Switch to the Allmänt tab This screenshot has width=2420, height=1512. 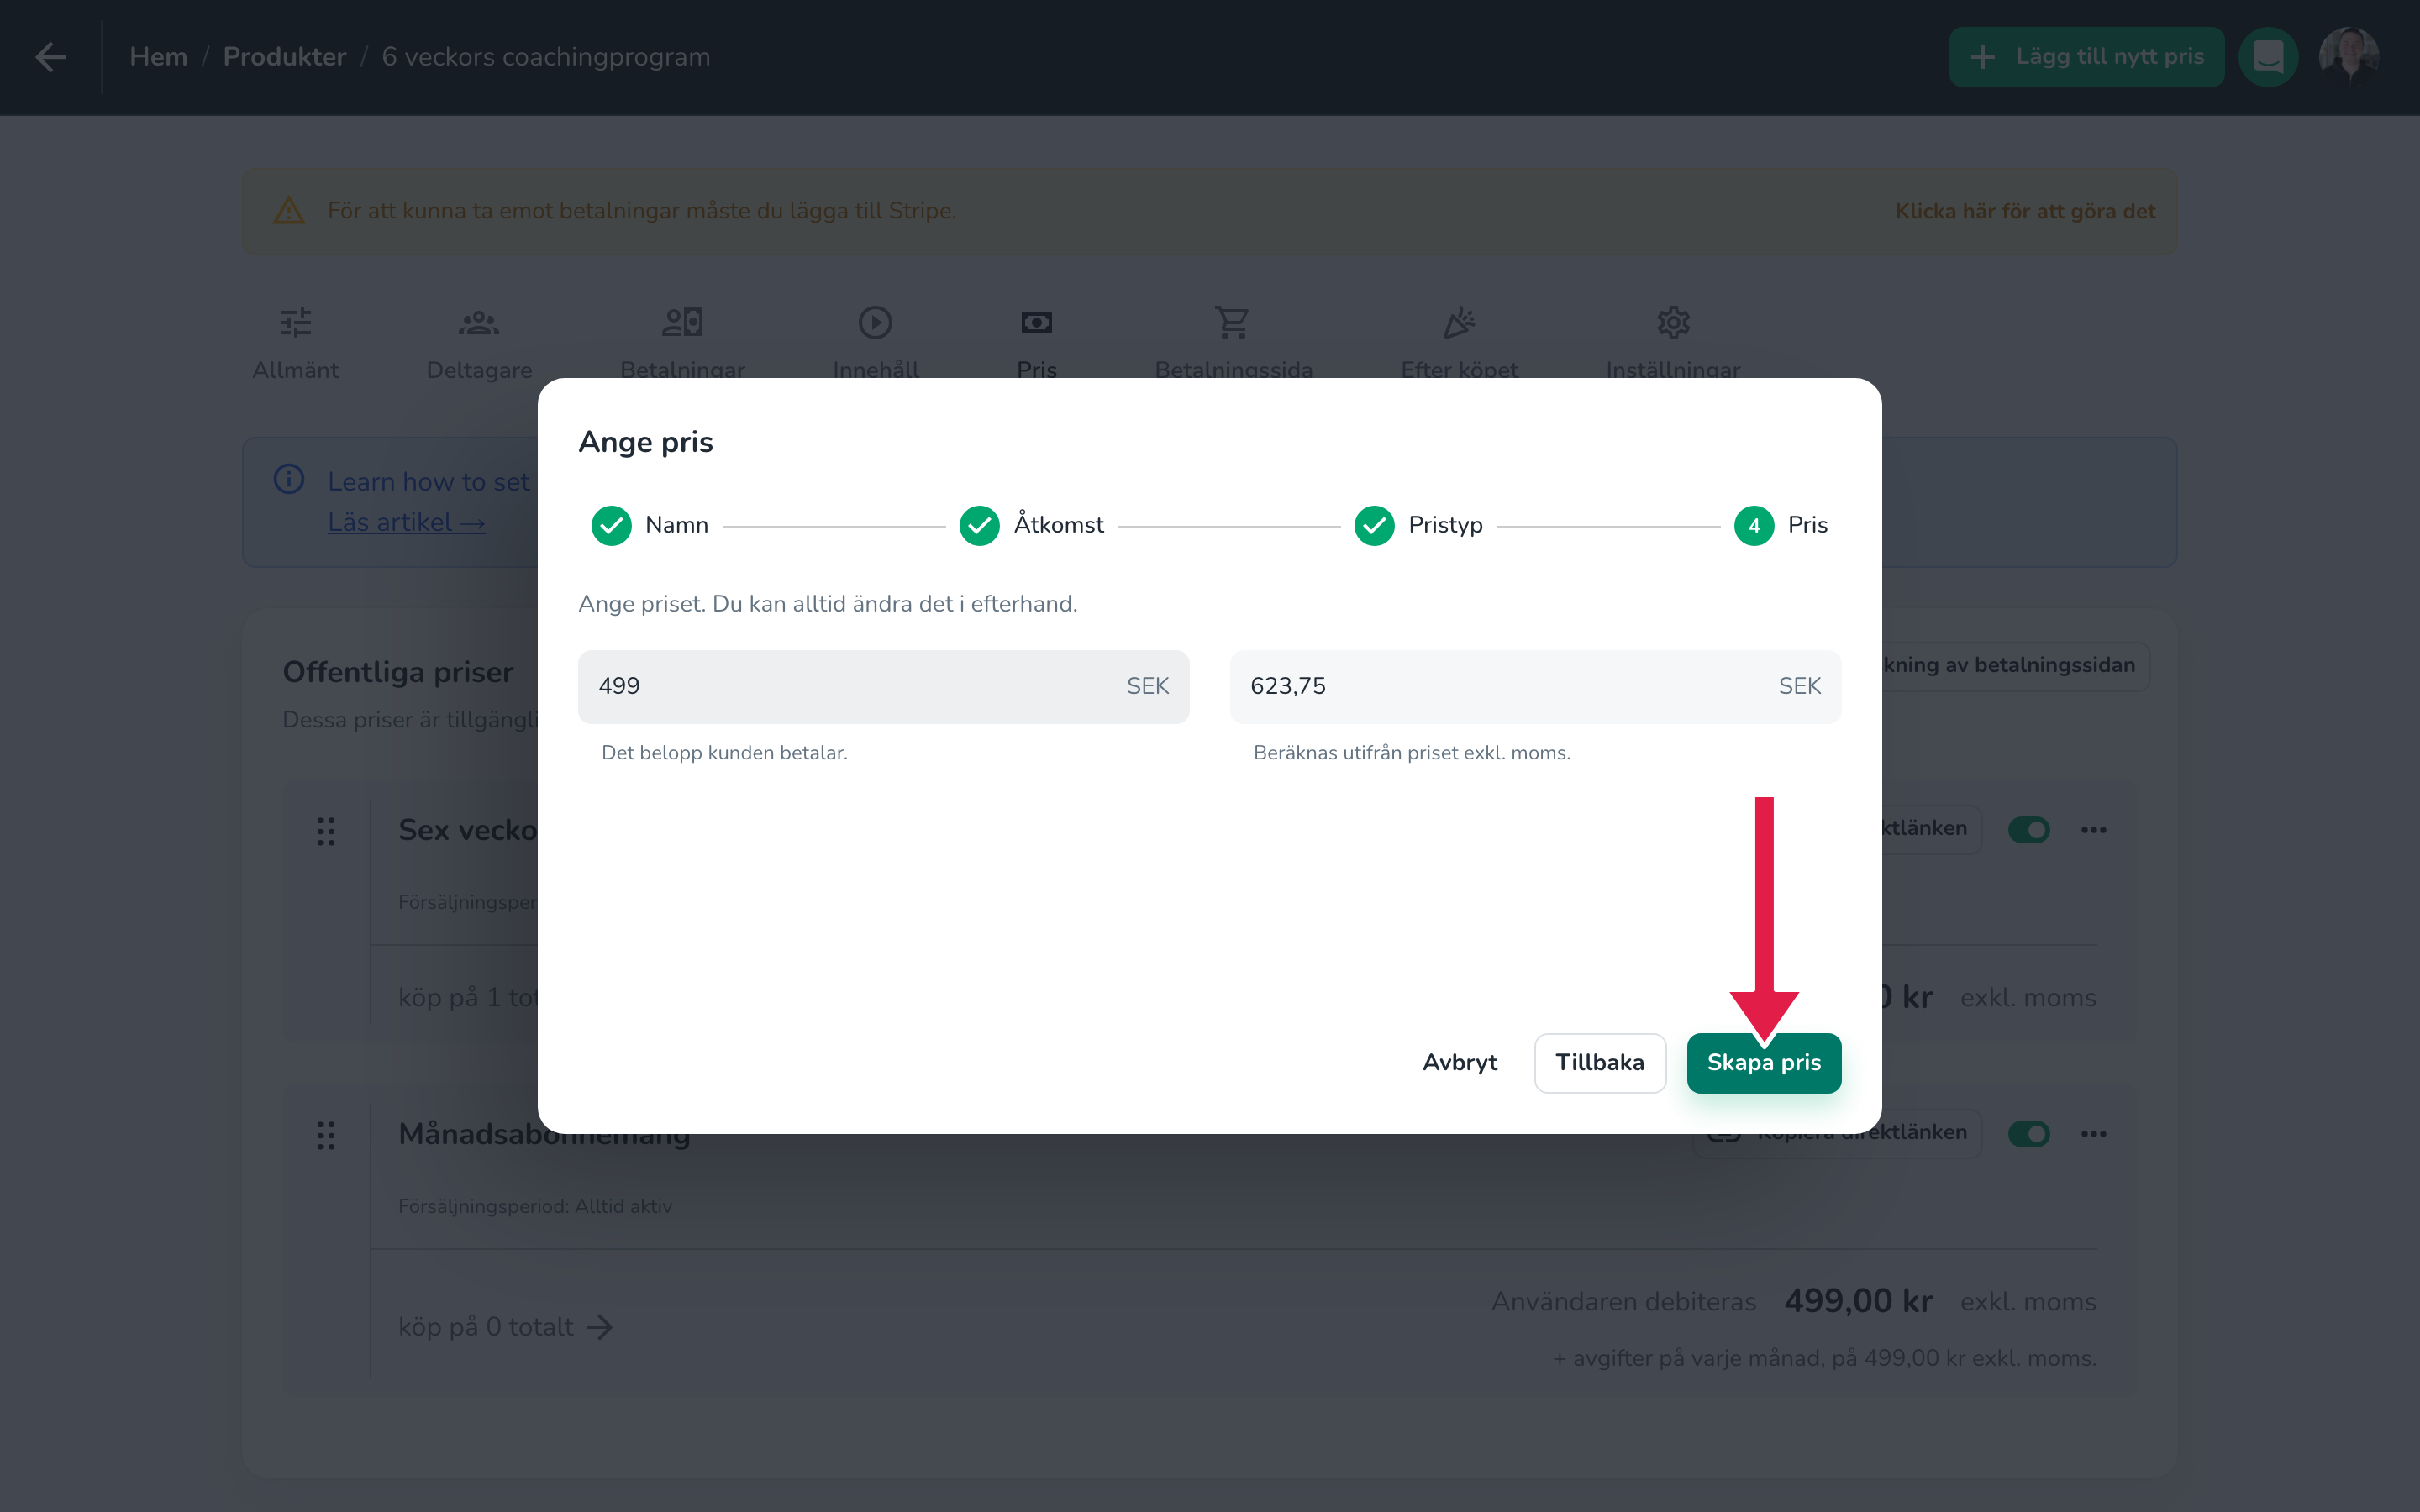click(295, 342)
